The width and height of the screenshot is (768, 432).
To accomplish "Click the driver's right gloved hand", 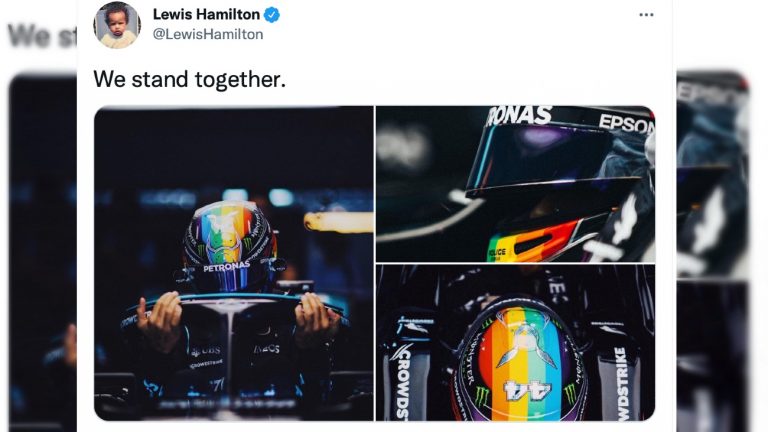I will click(x=159, y=320).
